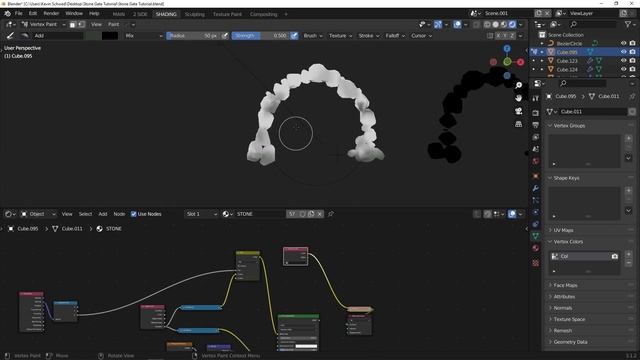Open the Texture properties checker tab icon
640x360 pixels.
(536, 263)
